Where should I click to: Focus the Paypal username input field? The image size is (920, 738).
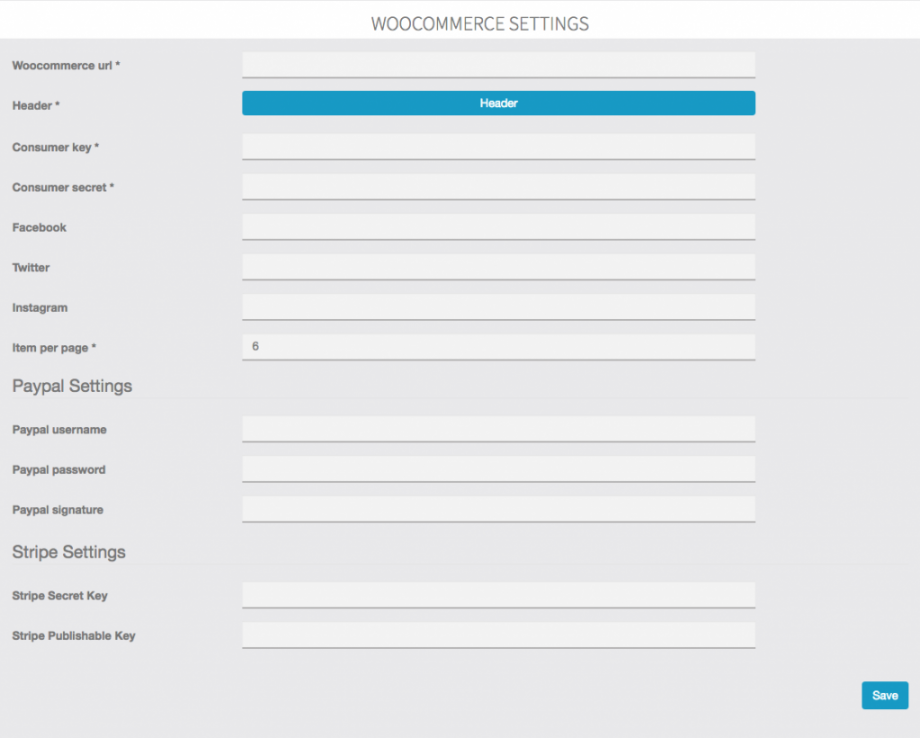[x=498, y=429]
